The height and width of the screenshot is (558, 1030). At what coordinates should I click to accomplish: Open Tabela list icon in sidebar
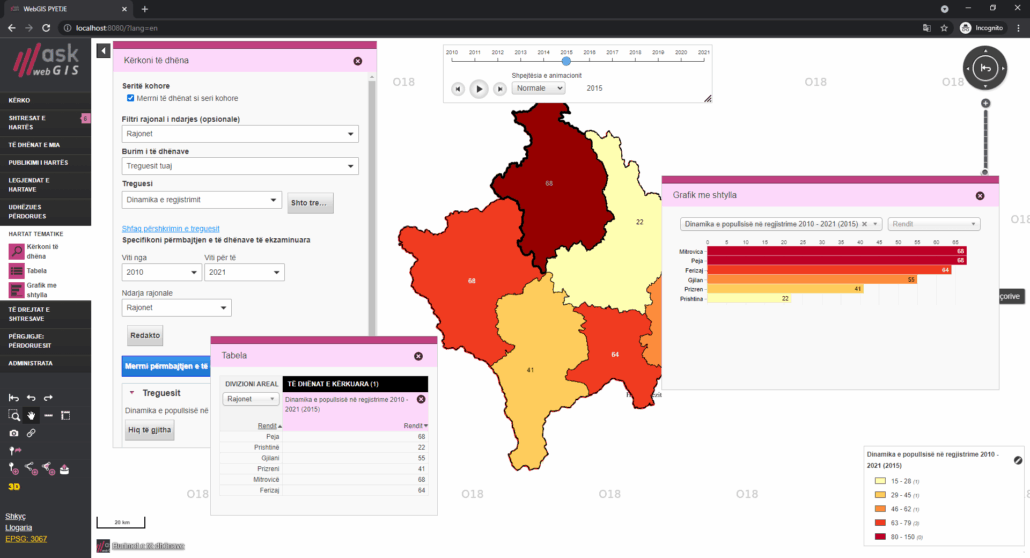coord(16,271)
